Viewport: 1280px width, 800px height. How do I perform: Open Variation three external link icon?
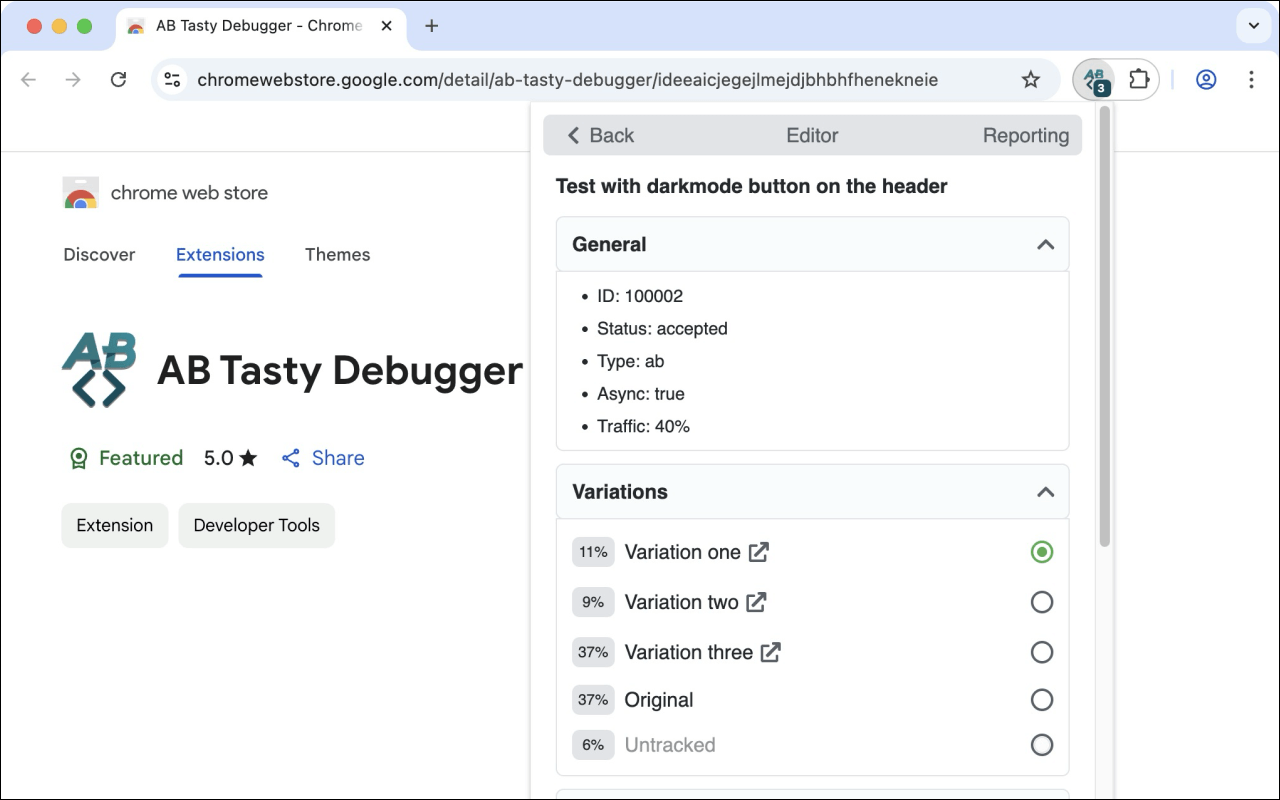770,652
